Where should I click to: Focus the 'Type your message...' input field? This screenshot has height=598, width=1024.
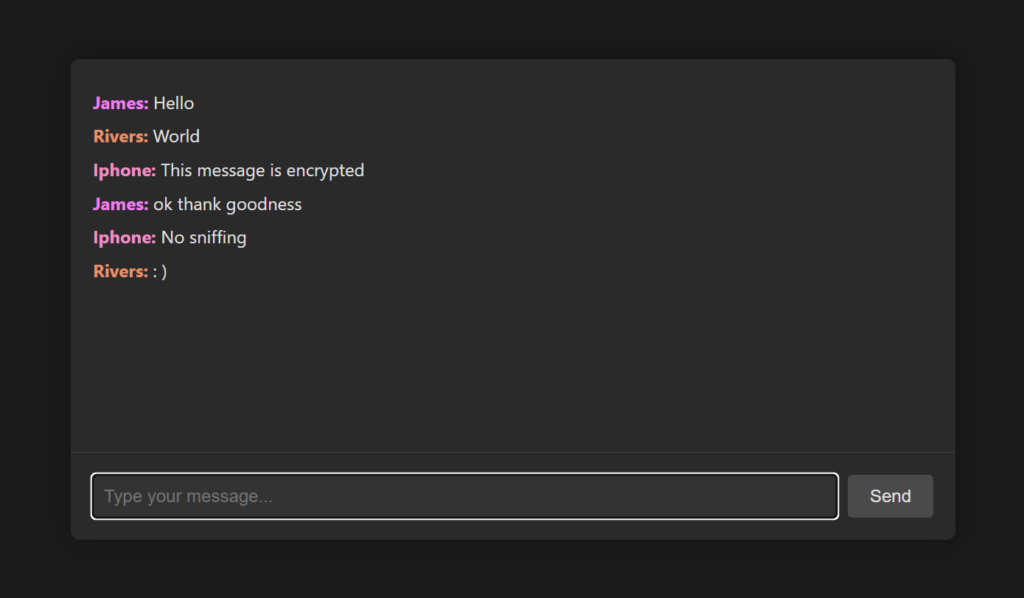(464, 496)
